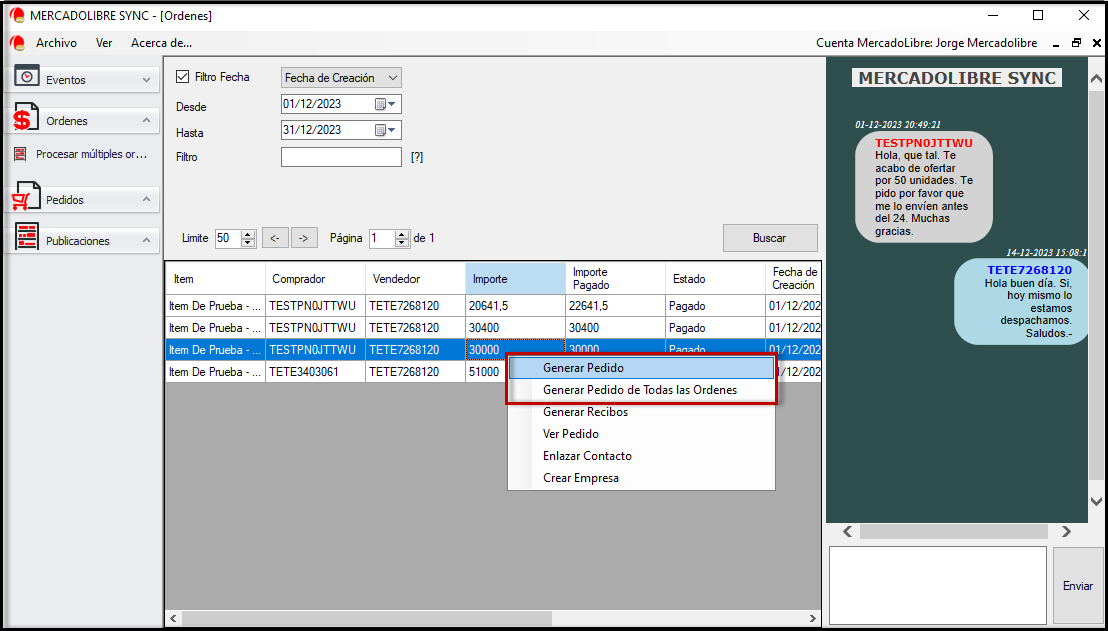The height and width of the screenshot is (631, 1108).
Task: Click the Procesar múltiples ordenes icon
Action: pyautogui.click(x=20, y=154)
